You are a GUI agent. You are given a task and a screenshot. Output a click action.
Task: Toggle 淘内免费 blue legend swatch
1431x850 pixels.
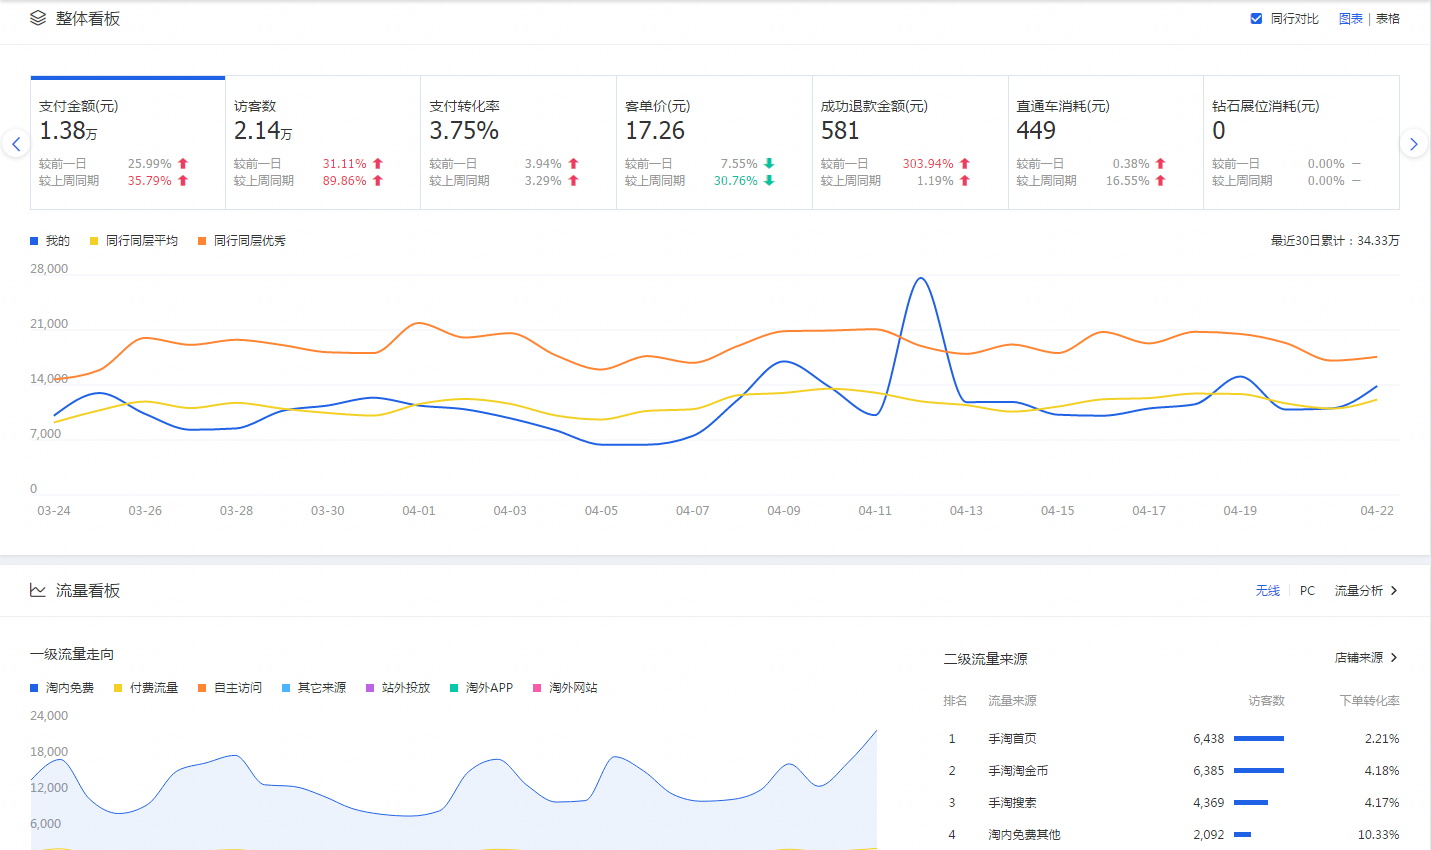35,688
